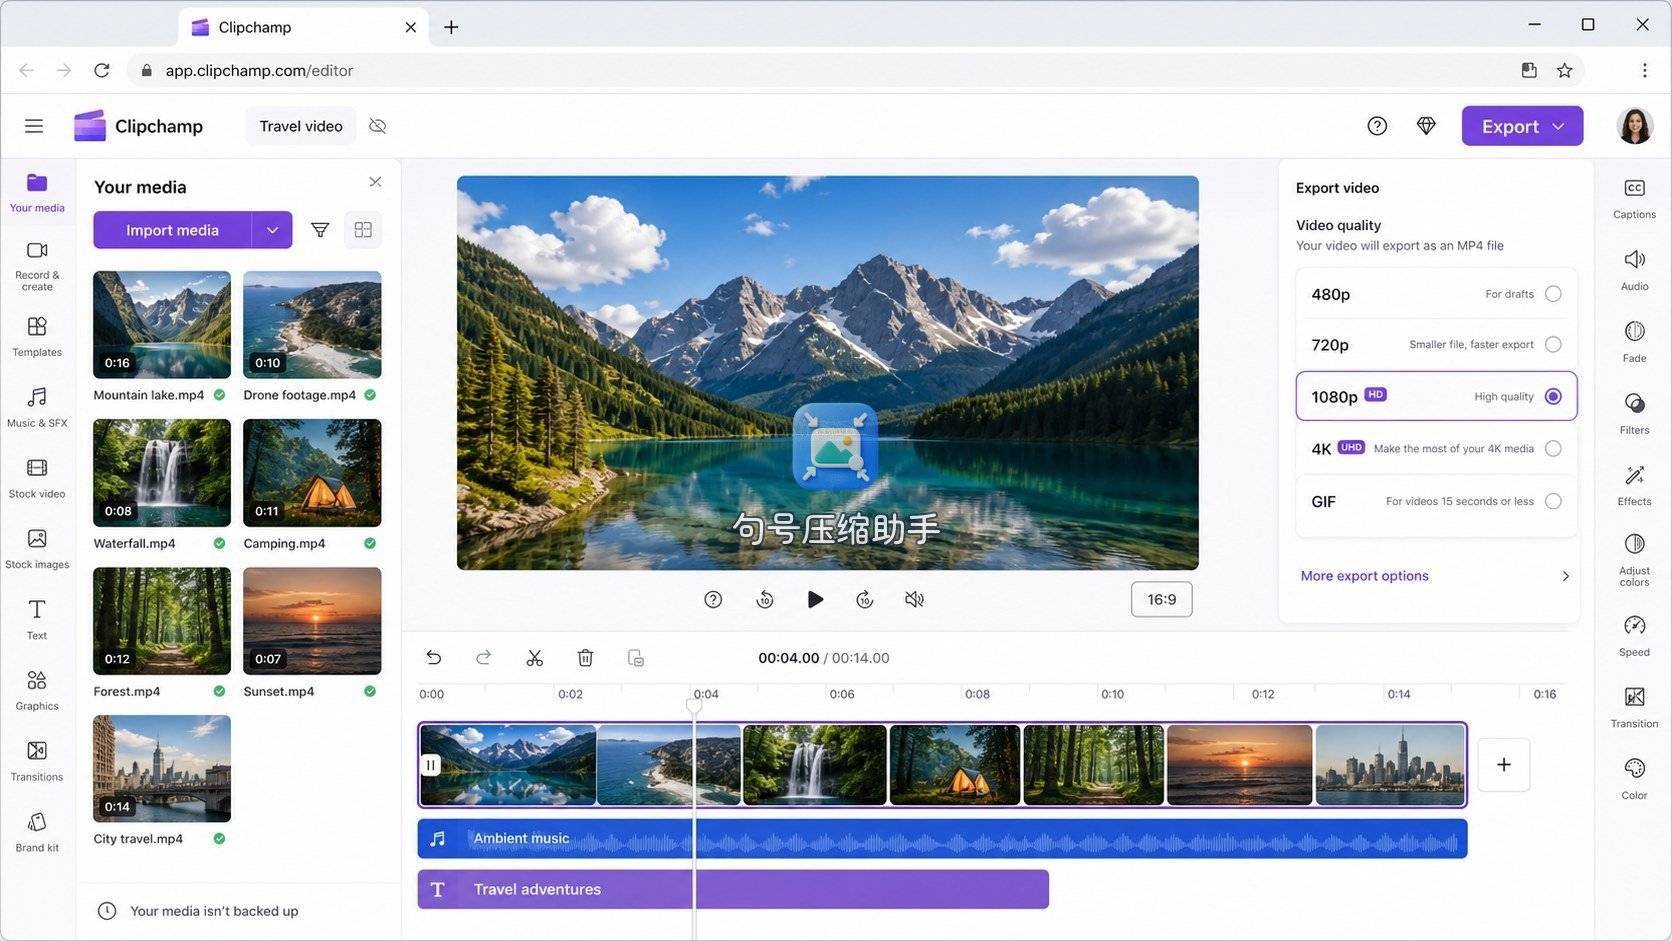Open the Captions panel
This screenshot has width=1672, height=941.
[1634, 199]
